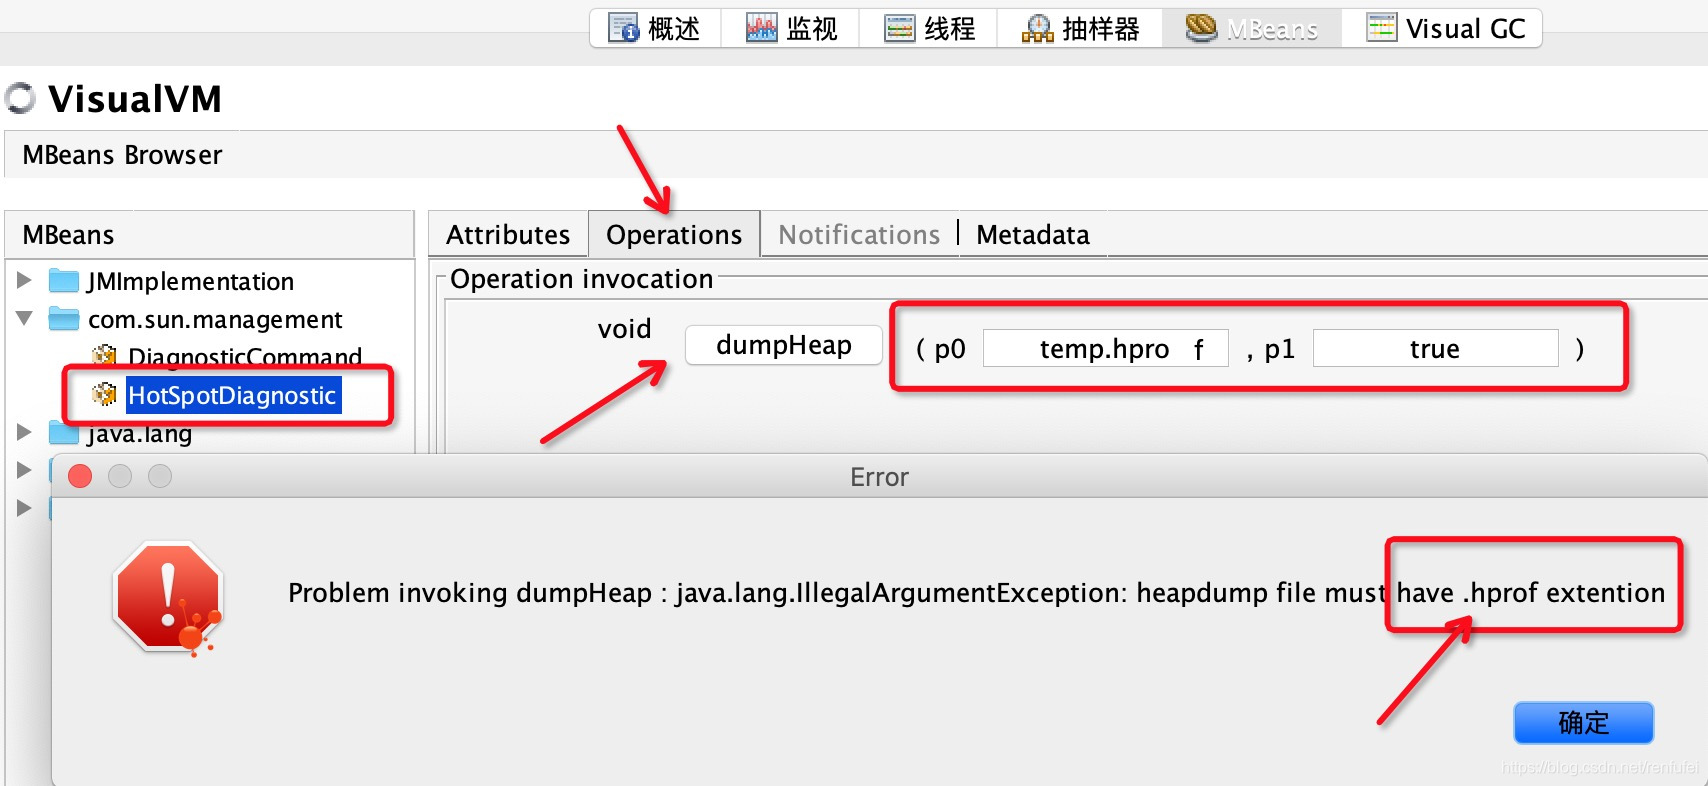Invoke the dumpHeap operation button
Image resolution: width=1708 pixels, height=786 pixels.
pyautogui.click(x=784, y=345)
